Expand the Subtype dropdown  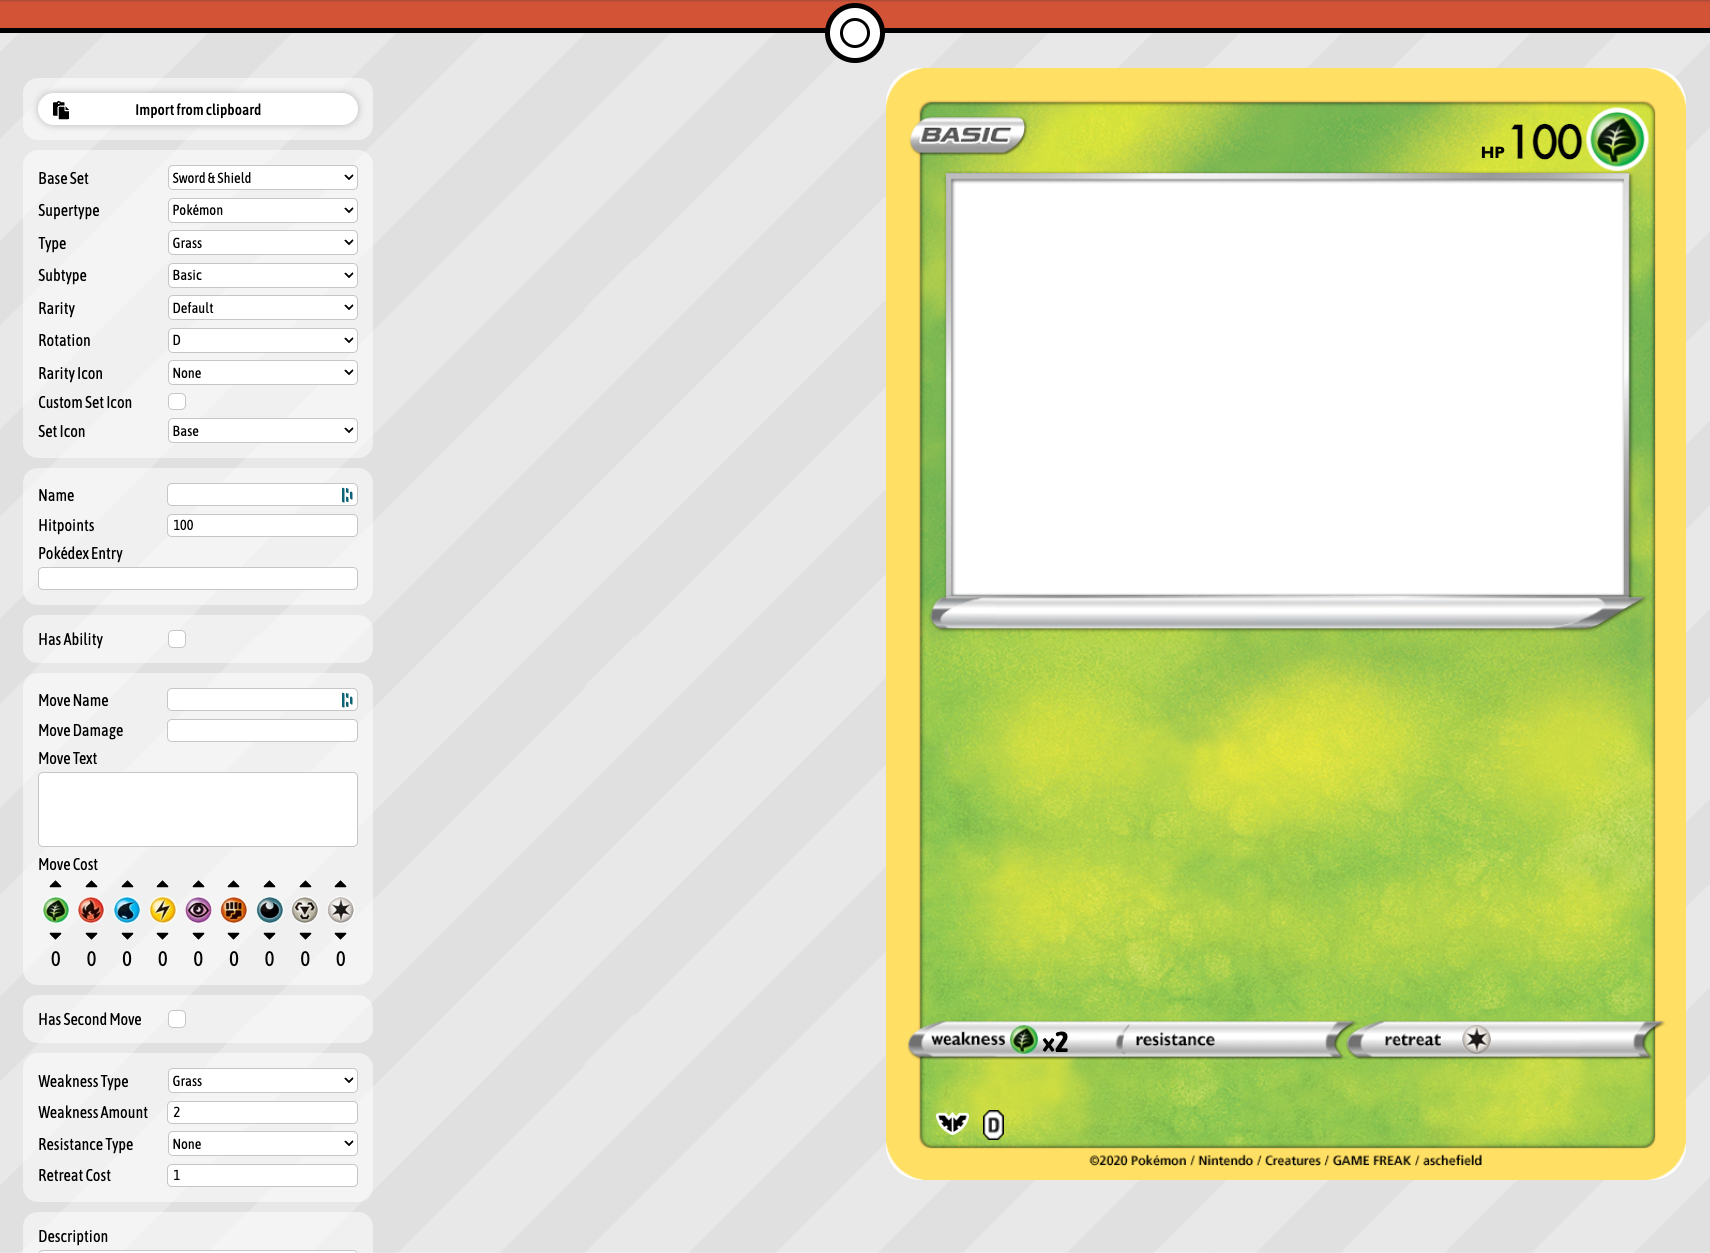(263, 275)
